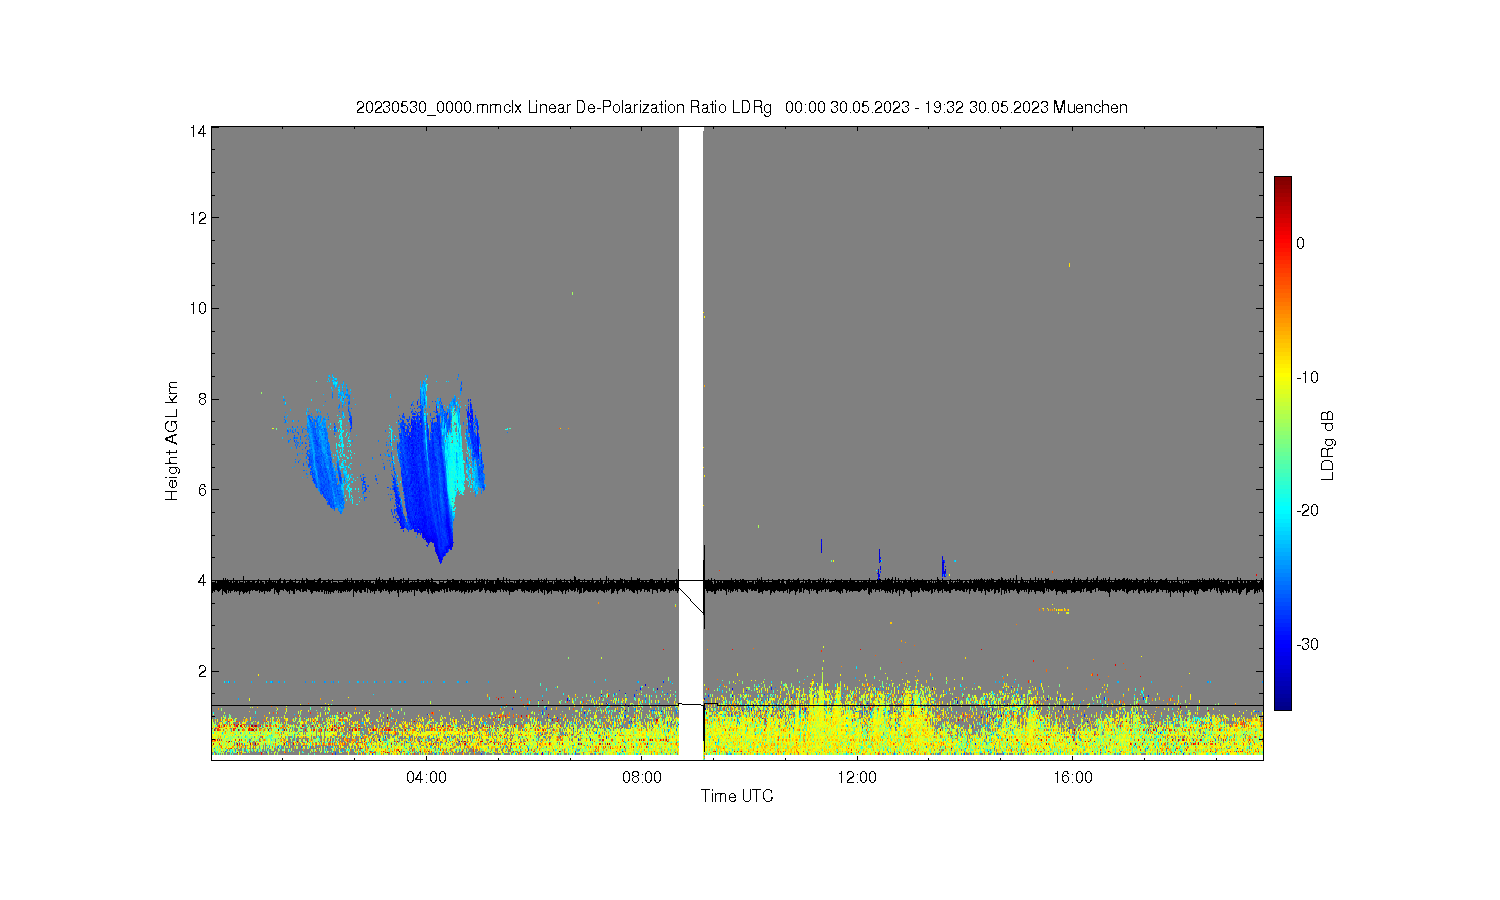Click the dark blue bottom of colorbar
The width and height of the screenshot is (1500, 900).
tap(1282, 702)
